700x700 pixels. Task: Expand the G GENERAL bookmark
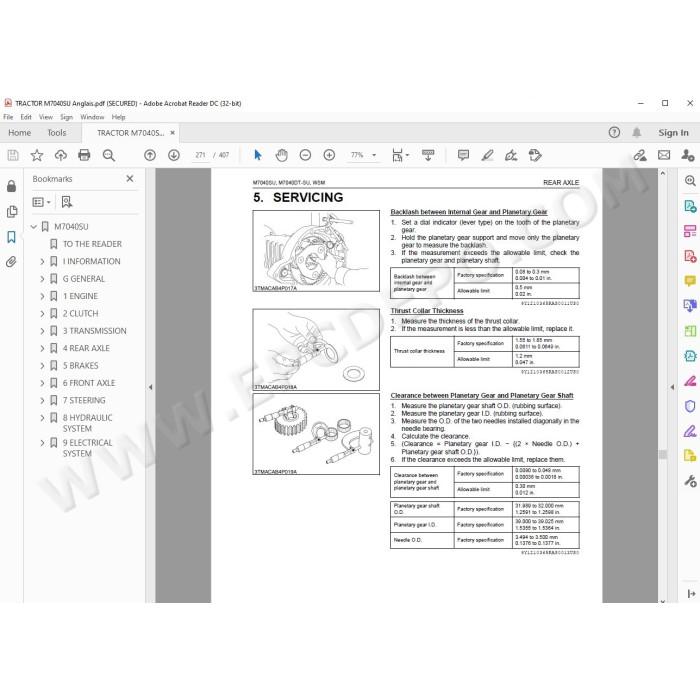pos(42,279)
